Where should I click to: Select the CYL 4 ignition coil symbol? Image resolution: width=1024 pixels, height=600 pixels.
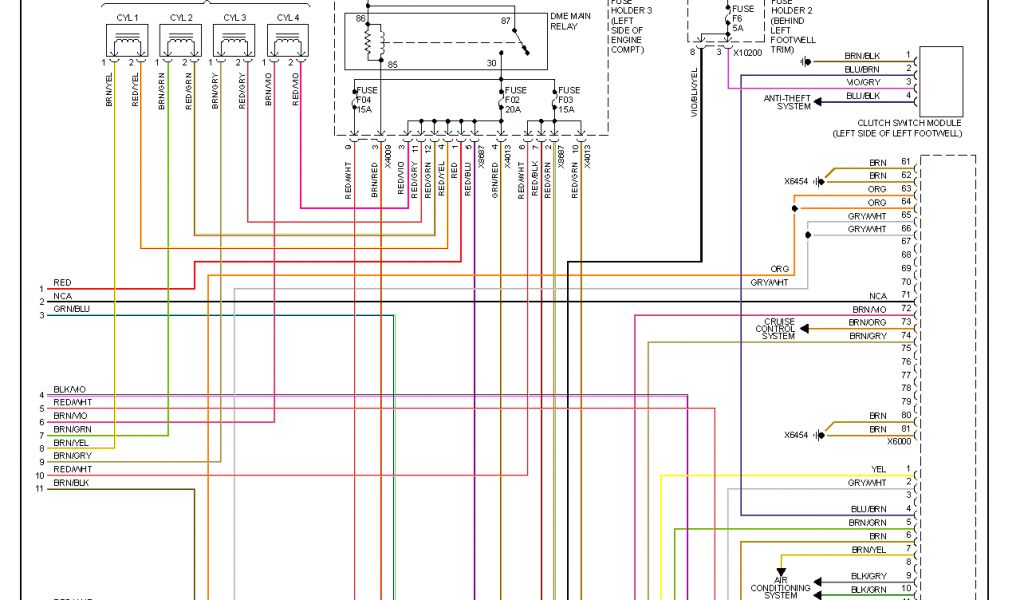tap(287, 44)
